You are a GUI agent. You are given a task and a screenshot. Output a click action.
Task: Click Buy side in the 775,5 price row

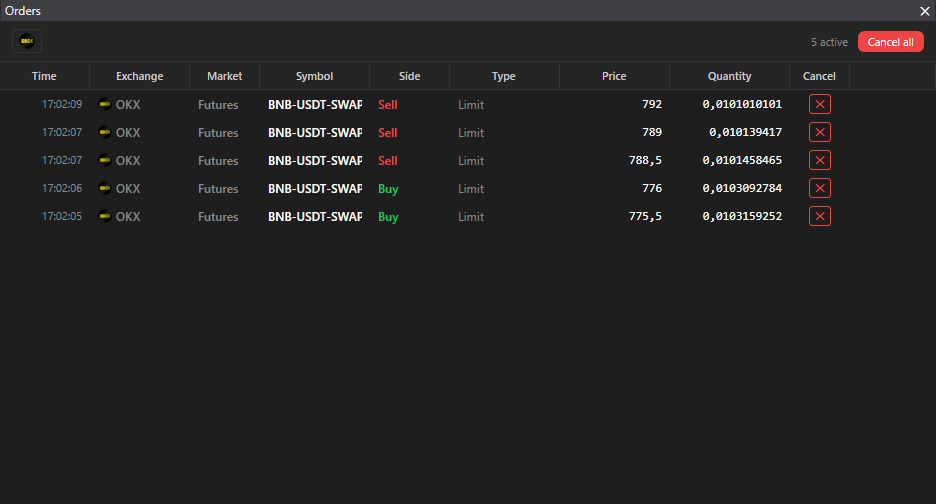[388, 217]
